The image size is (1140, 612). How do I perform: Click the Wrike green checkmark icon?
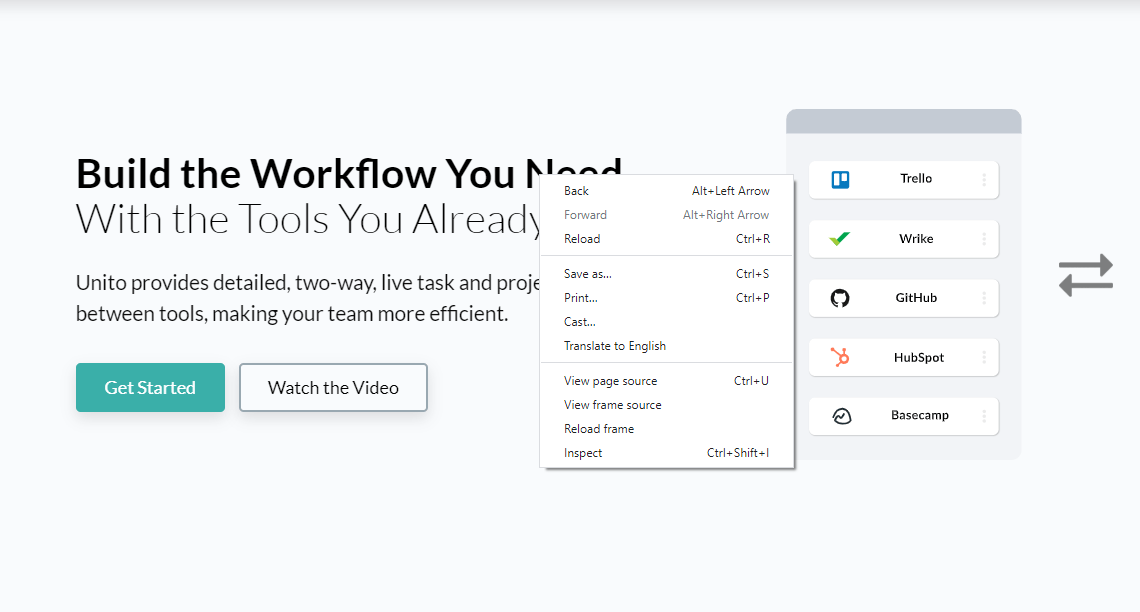click(x=840, y=238)
